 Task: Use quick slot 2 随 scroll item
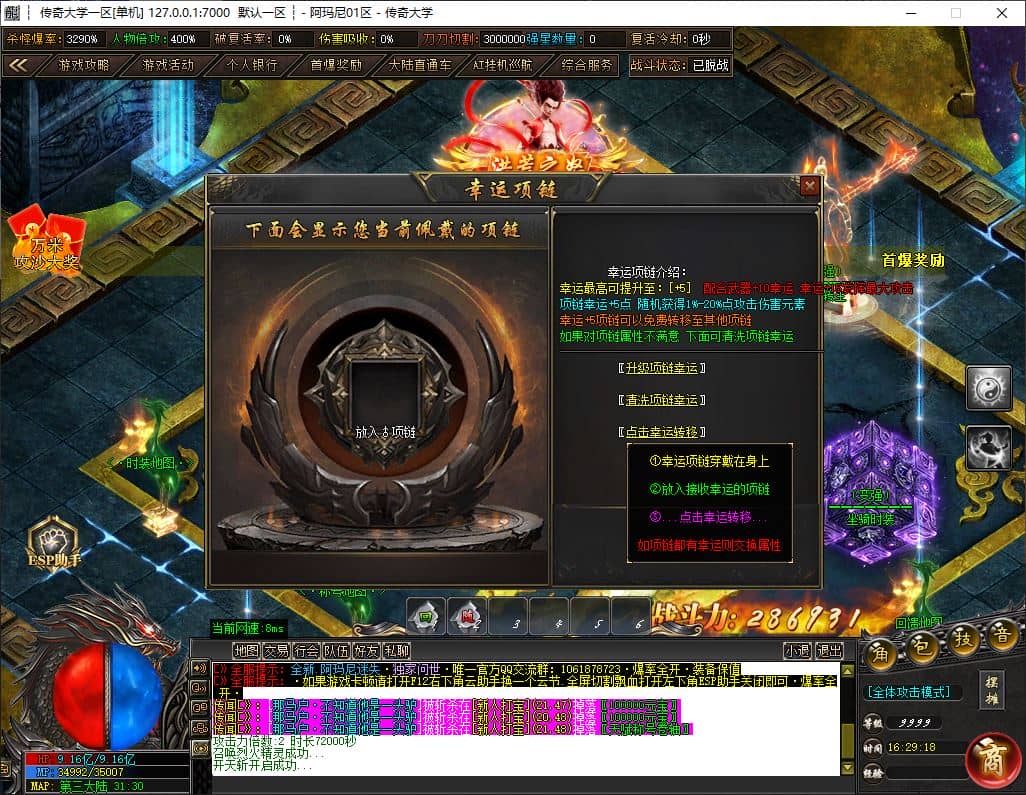[x=467, y=616]
